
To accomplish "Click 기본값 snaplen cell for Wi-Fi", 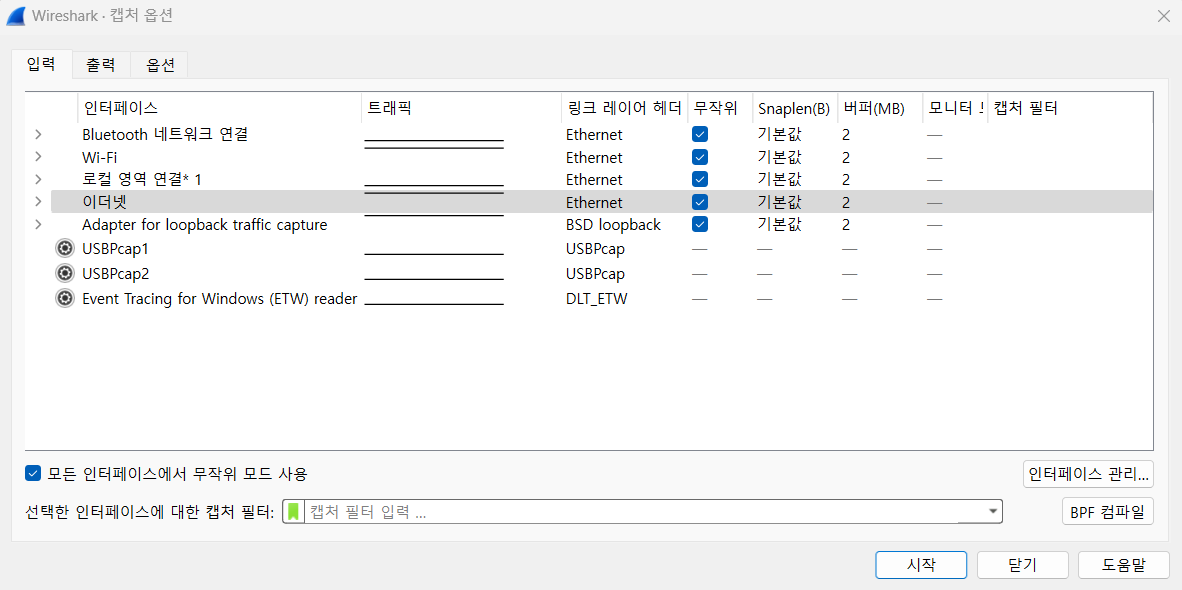I will click(x=779, y=157).
